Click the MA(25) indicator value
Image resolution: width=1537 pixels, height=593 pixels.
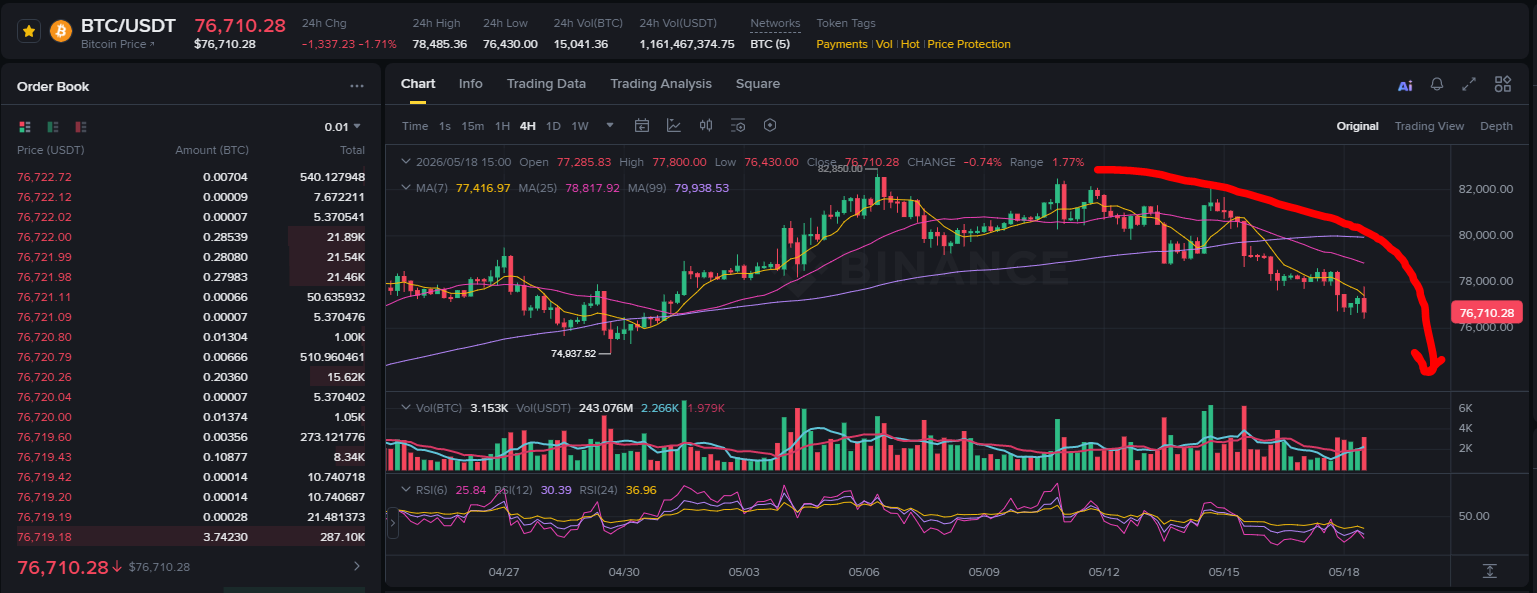[x=594, y=188]
